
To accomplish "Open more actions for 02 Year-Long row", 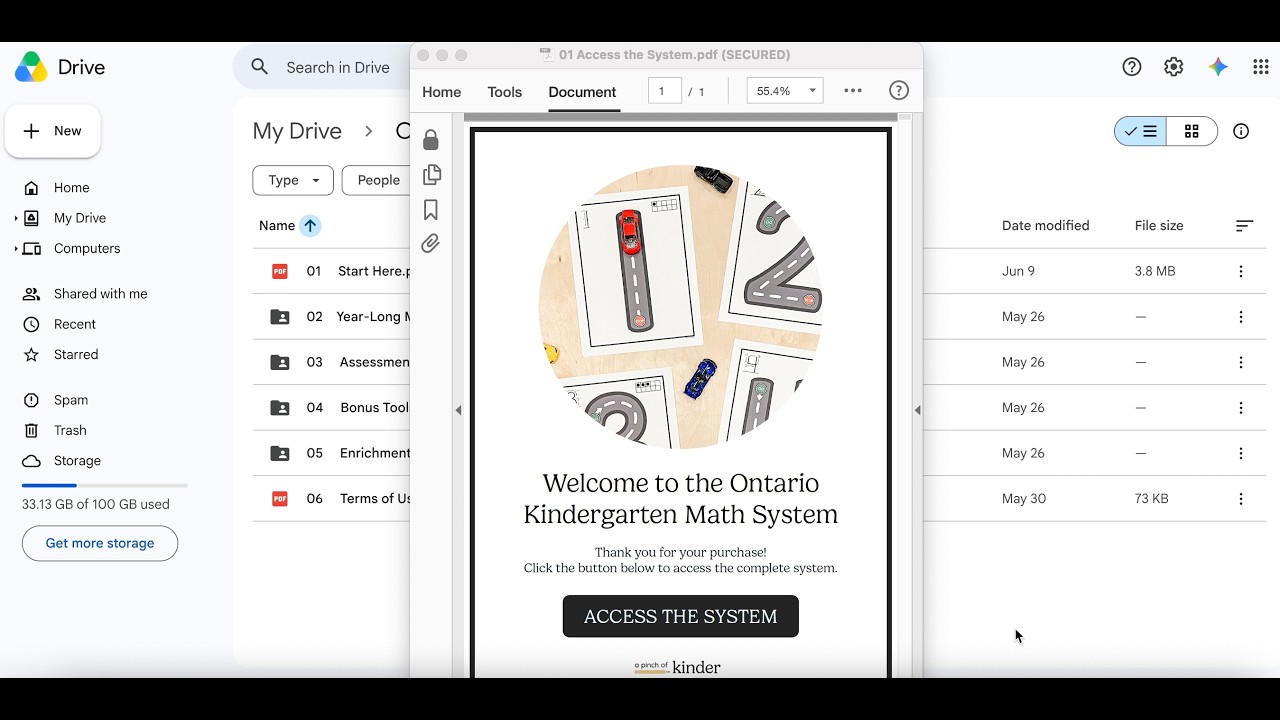I will tap(1241, 317).
